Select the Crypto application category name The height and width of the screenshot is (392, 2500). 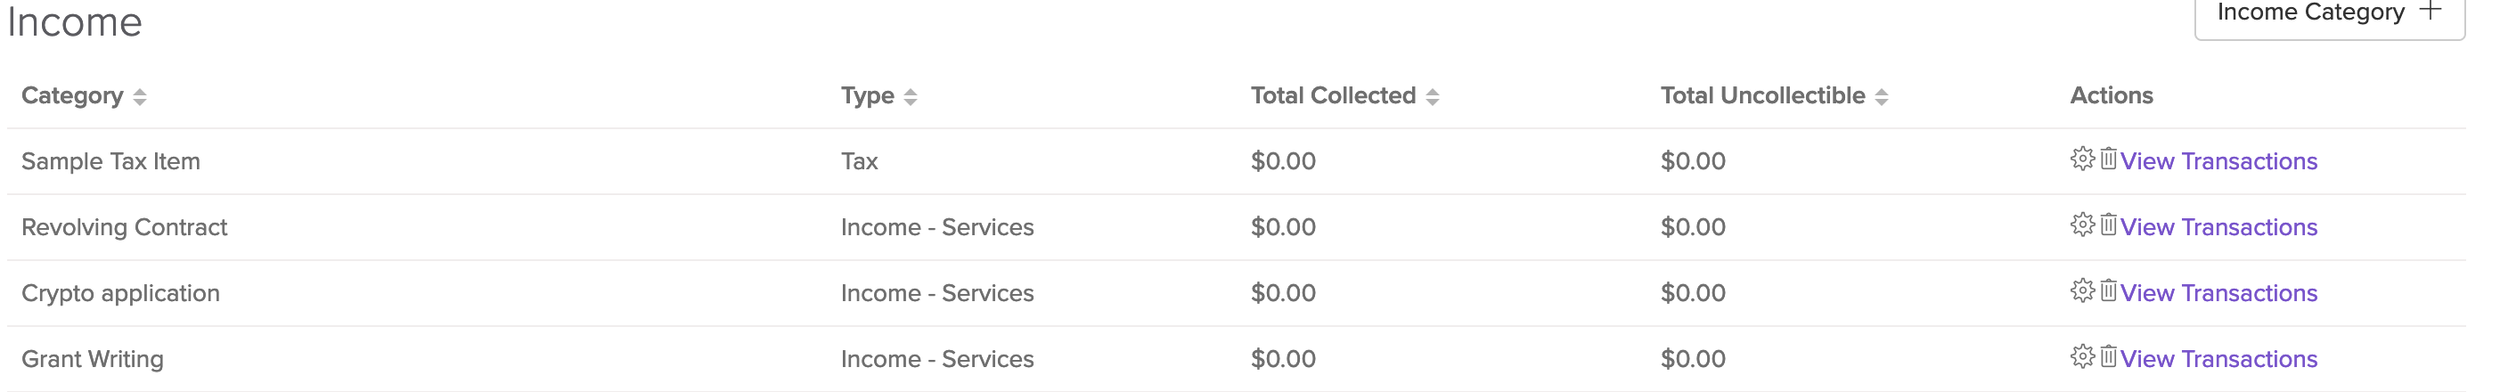tap(121, 293)
